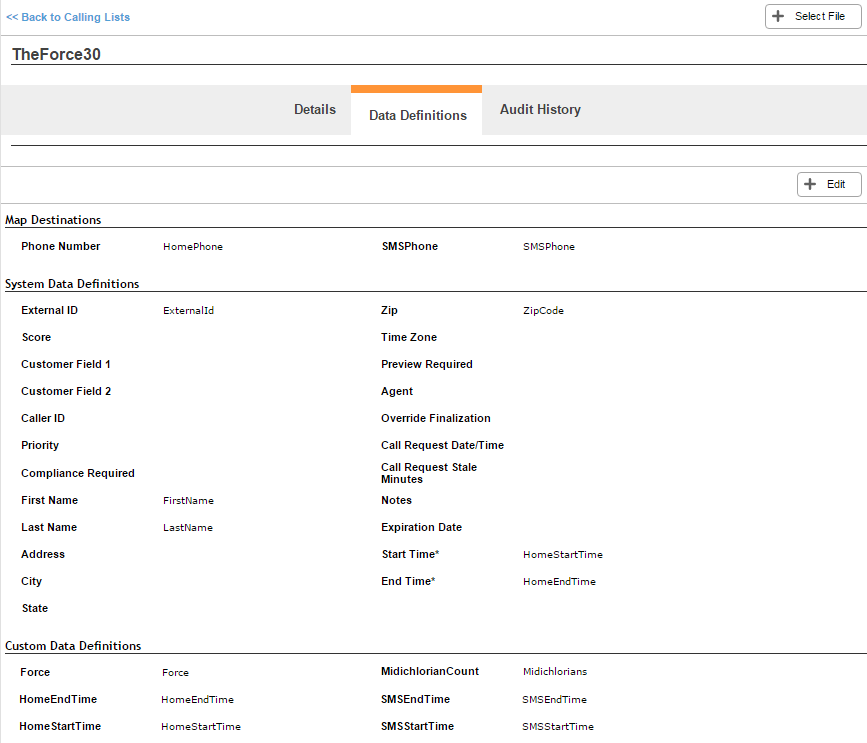This screenshot has height=743, width=867.
Task: Select the LastName value
Action: point(187,528)
